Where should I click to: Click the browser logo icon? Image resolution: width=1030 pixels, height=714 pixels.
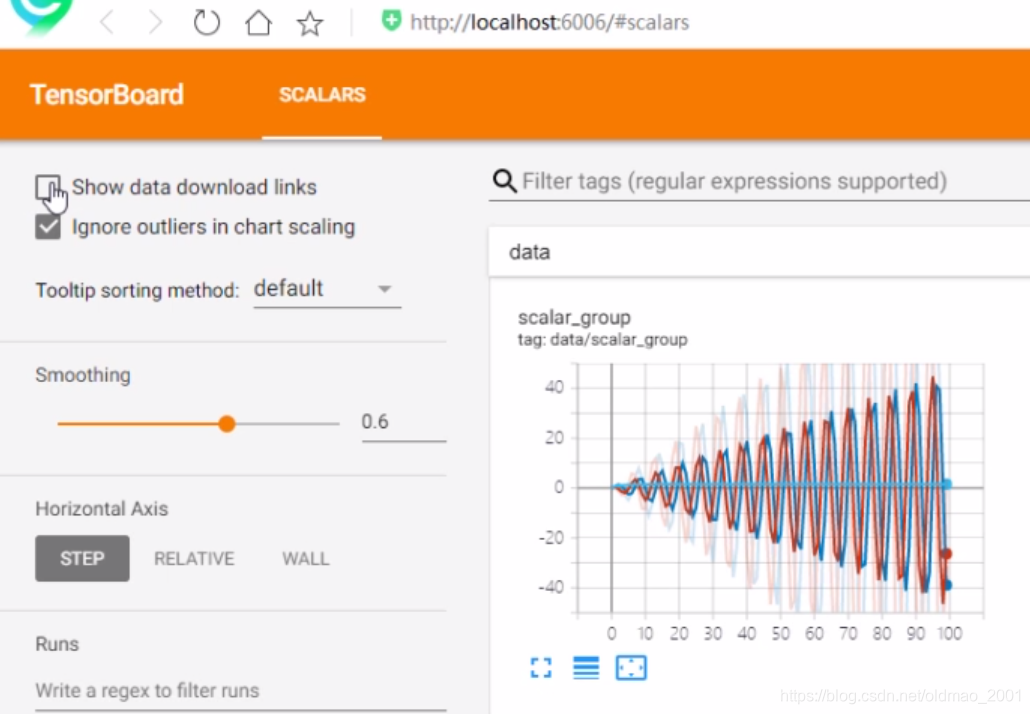pyautogui.click(x=42, y=14)
